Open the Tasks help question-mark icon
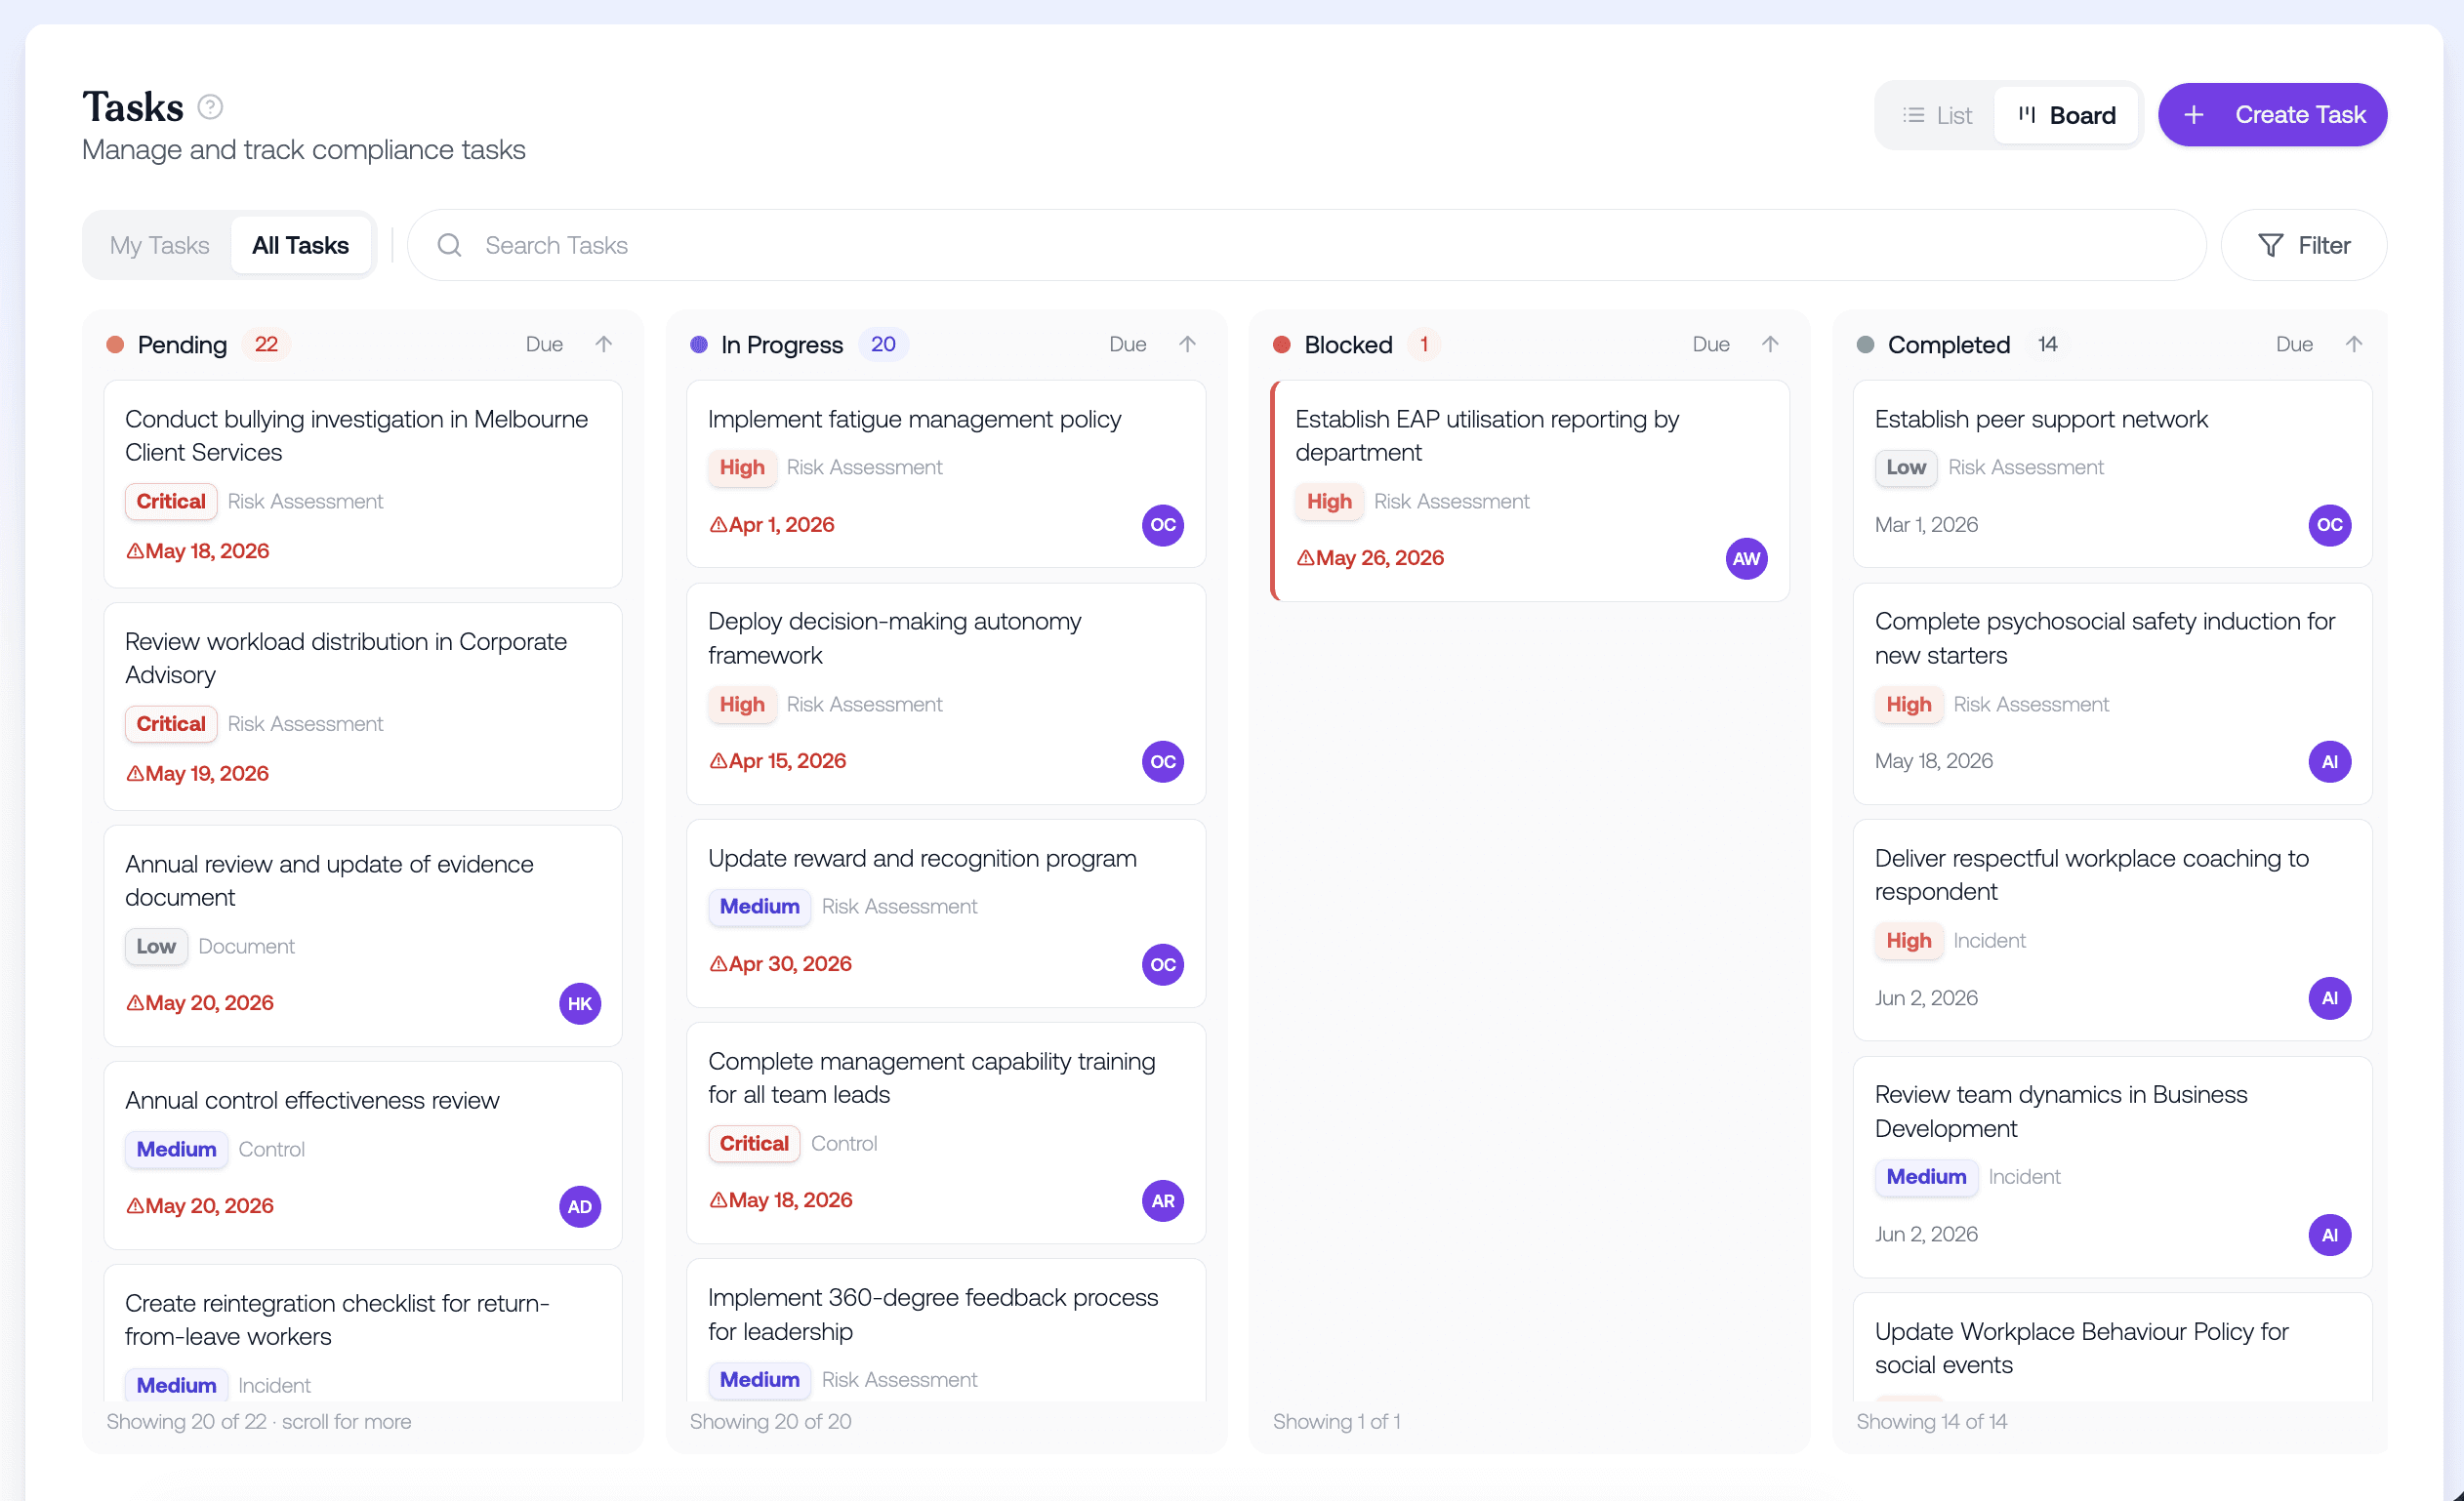The width and height of the screenshot is (2464, 1501). 210,107
